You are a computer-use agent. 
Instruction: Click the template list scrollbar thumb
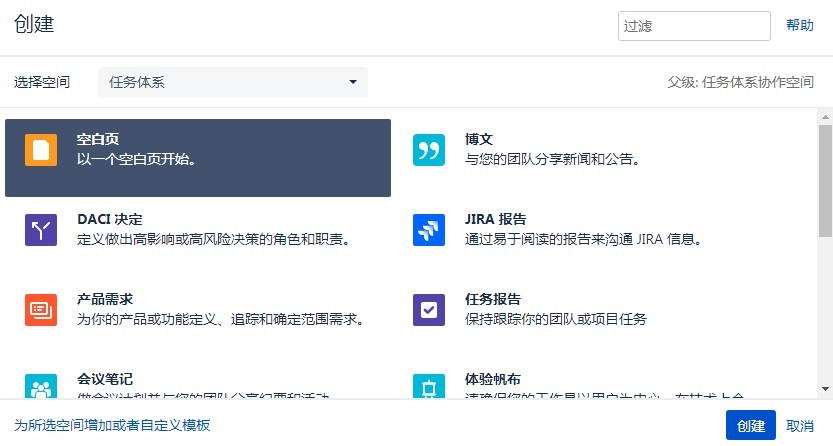tap(825, 181)
